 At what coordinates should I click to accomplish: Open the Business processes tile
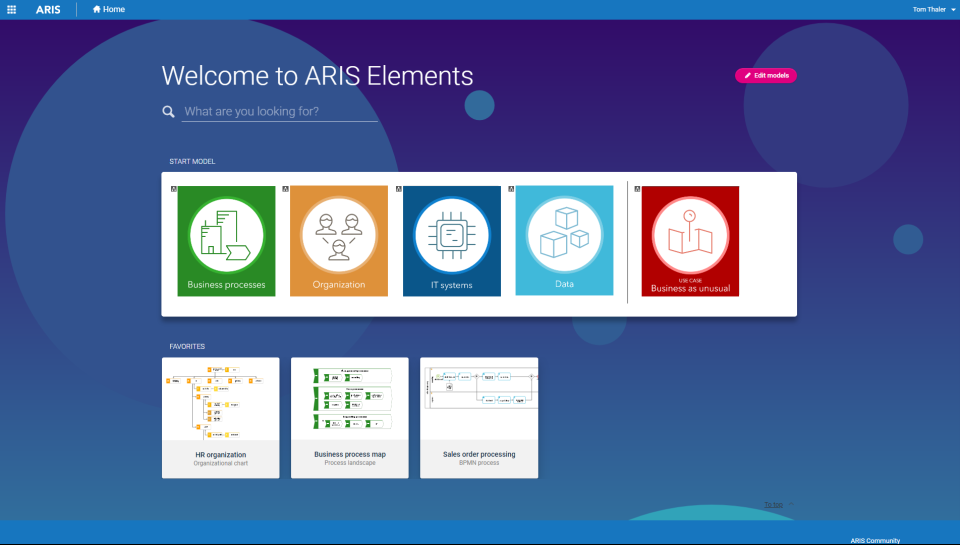click(227, 241)
